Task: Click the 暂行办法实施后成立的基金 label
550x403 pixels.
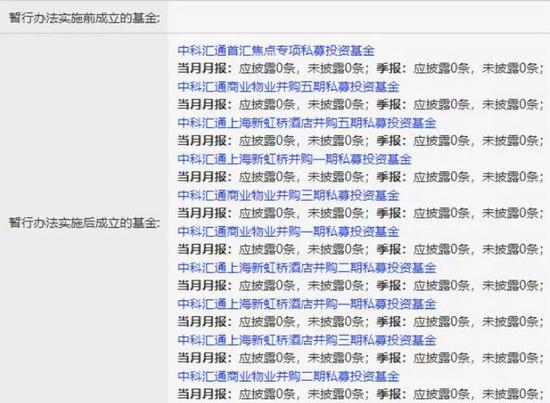Action: tap(84, 223)
